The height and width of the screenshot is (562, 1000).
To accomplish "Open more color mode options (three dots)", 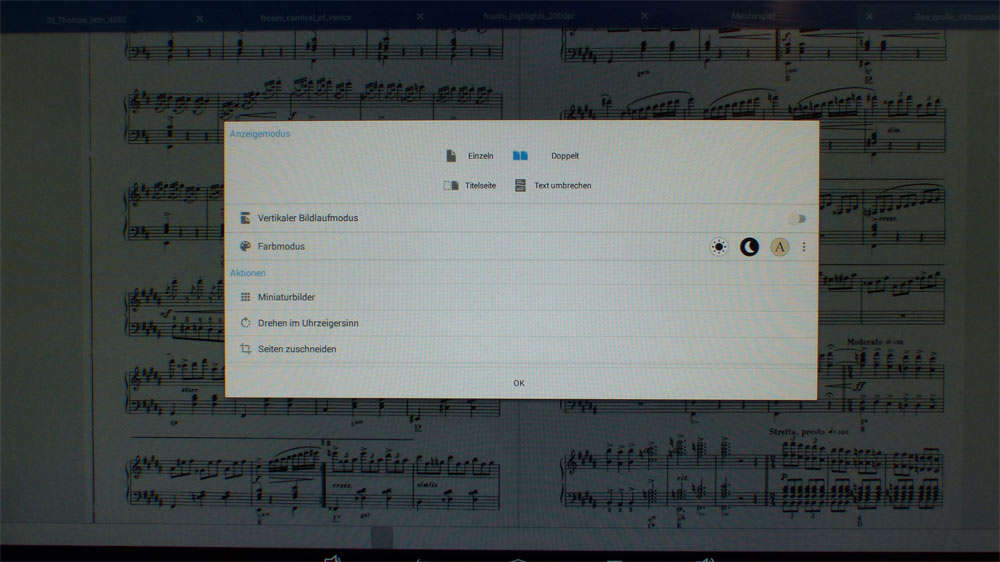I will pos(804,247).
